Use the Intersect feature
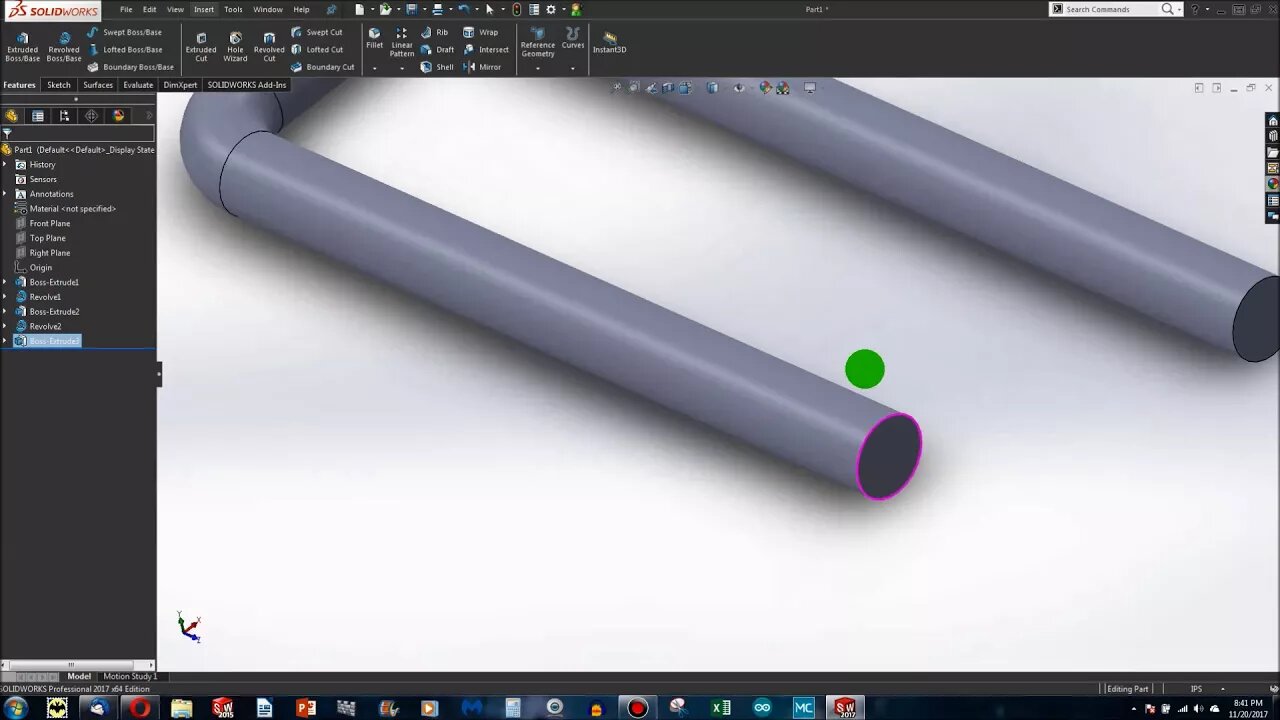Image resolution: width=1280 pixels, height=720 pixels. click(486, 49)
